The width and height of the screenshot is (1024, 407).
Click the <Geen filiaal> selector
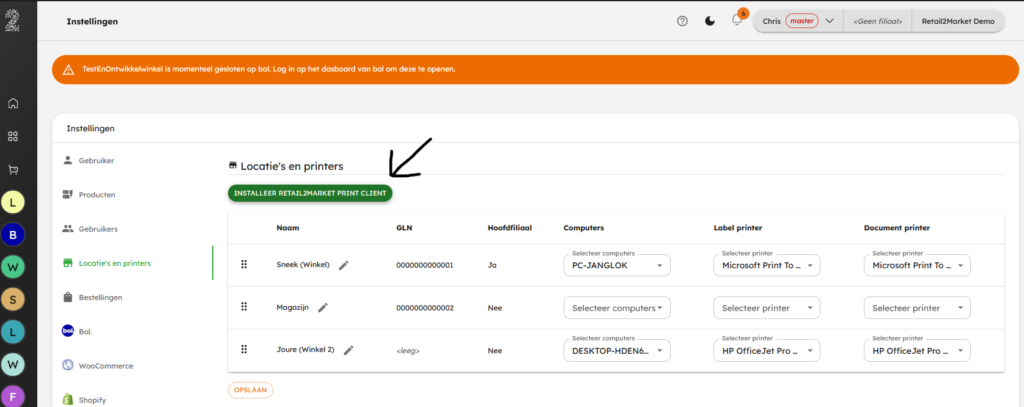point(878,21)
